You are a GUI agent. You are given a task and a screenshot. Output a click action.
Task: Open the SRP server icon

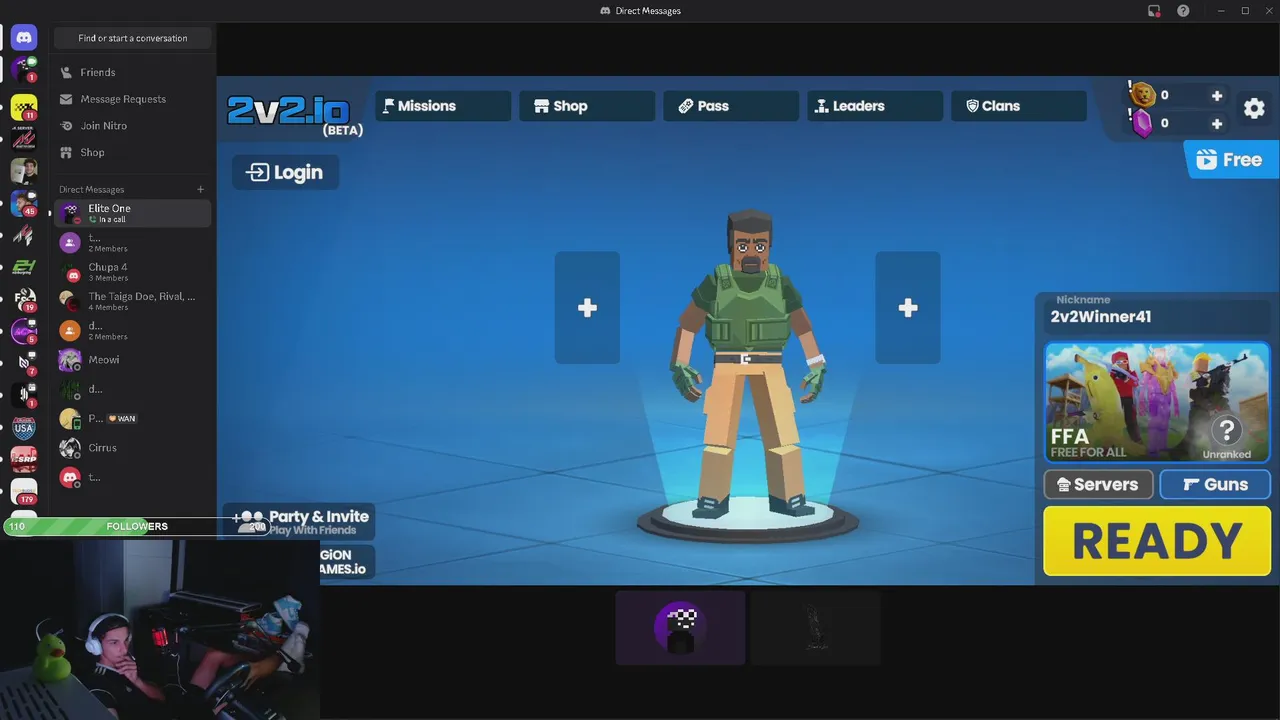point(24,459)
